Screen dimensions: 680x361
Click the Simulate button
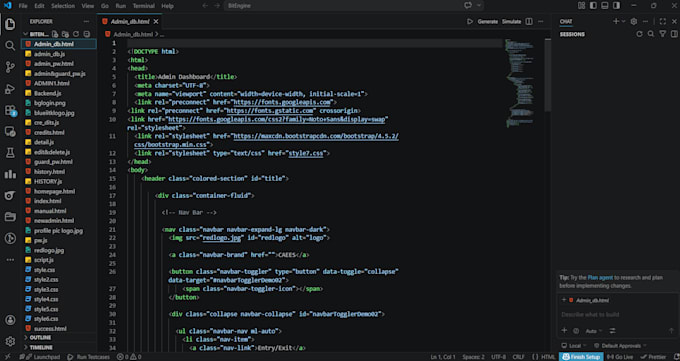(511, 21)
